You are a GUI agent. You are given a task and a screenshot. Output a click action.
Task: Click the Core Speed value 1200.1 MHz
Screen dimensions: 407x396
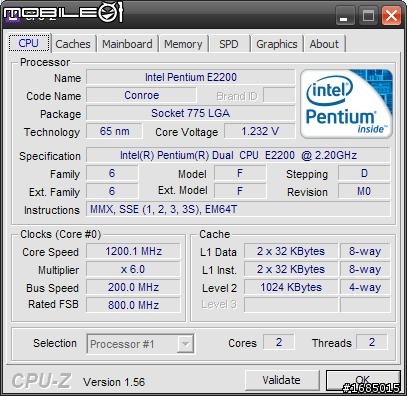pos(133,251)
